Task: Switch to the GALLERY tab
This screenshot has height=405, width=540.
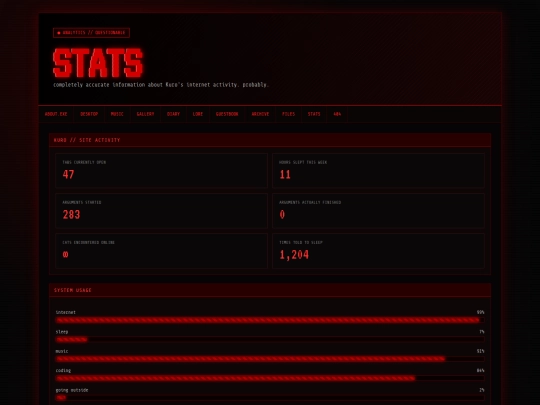Action: pos(145,114)
